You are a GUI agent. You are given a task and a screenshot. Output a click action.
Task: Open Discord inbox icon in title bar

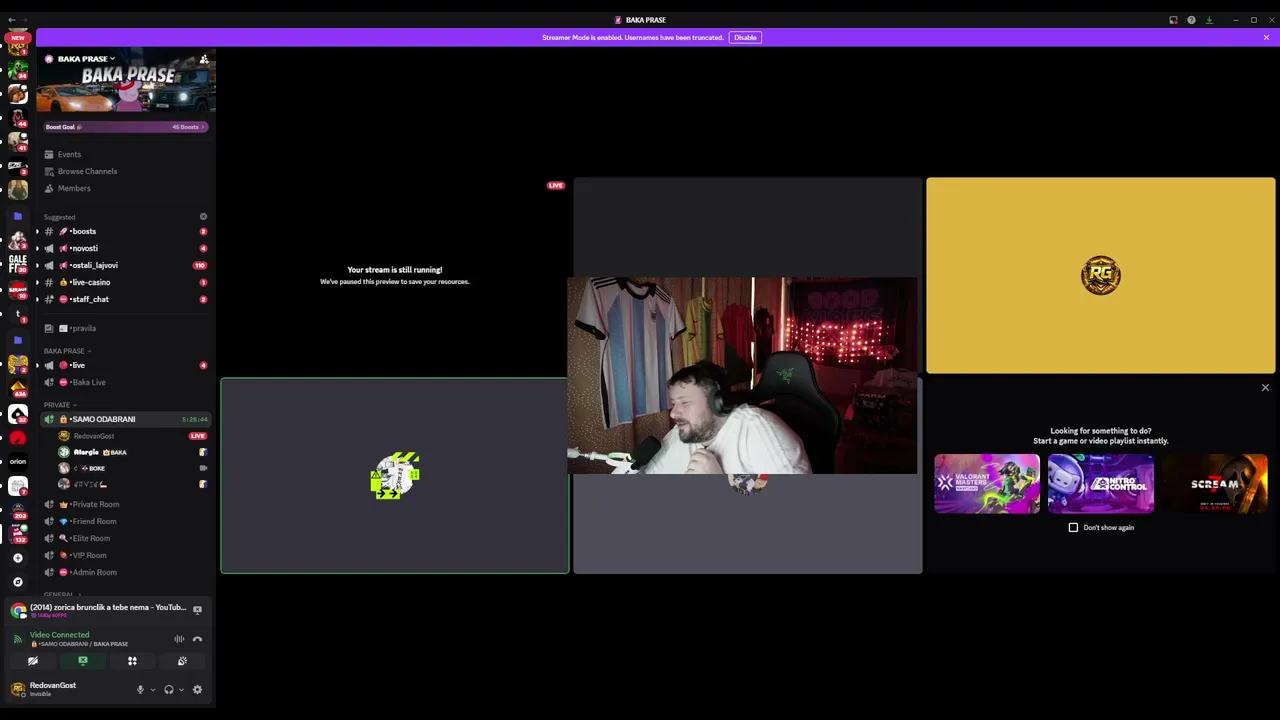1173,20
